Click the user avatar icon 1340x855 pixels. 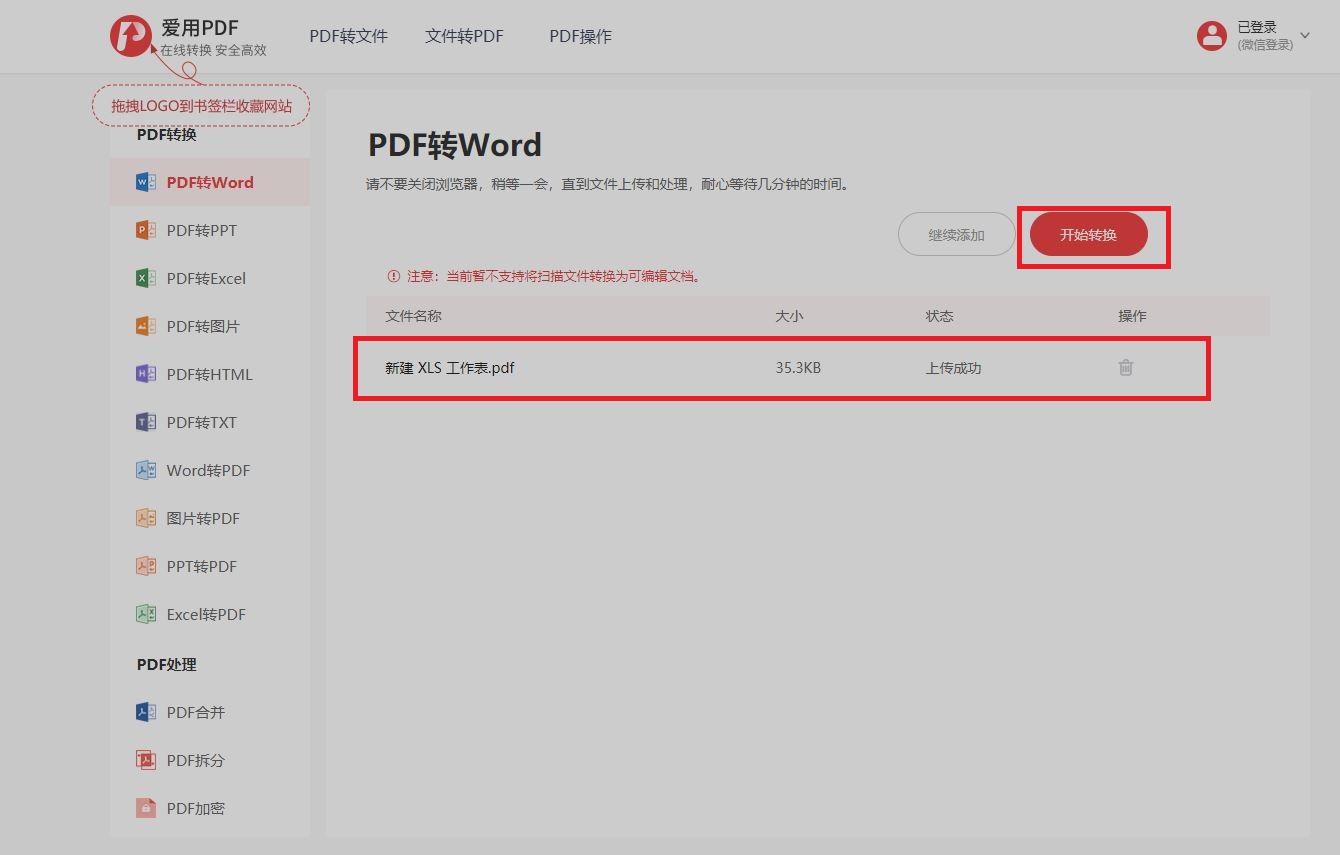(x=1211, y=36)
